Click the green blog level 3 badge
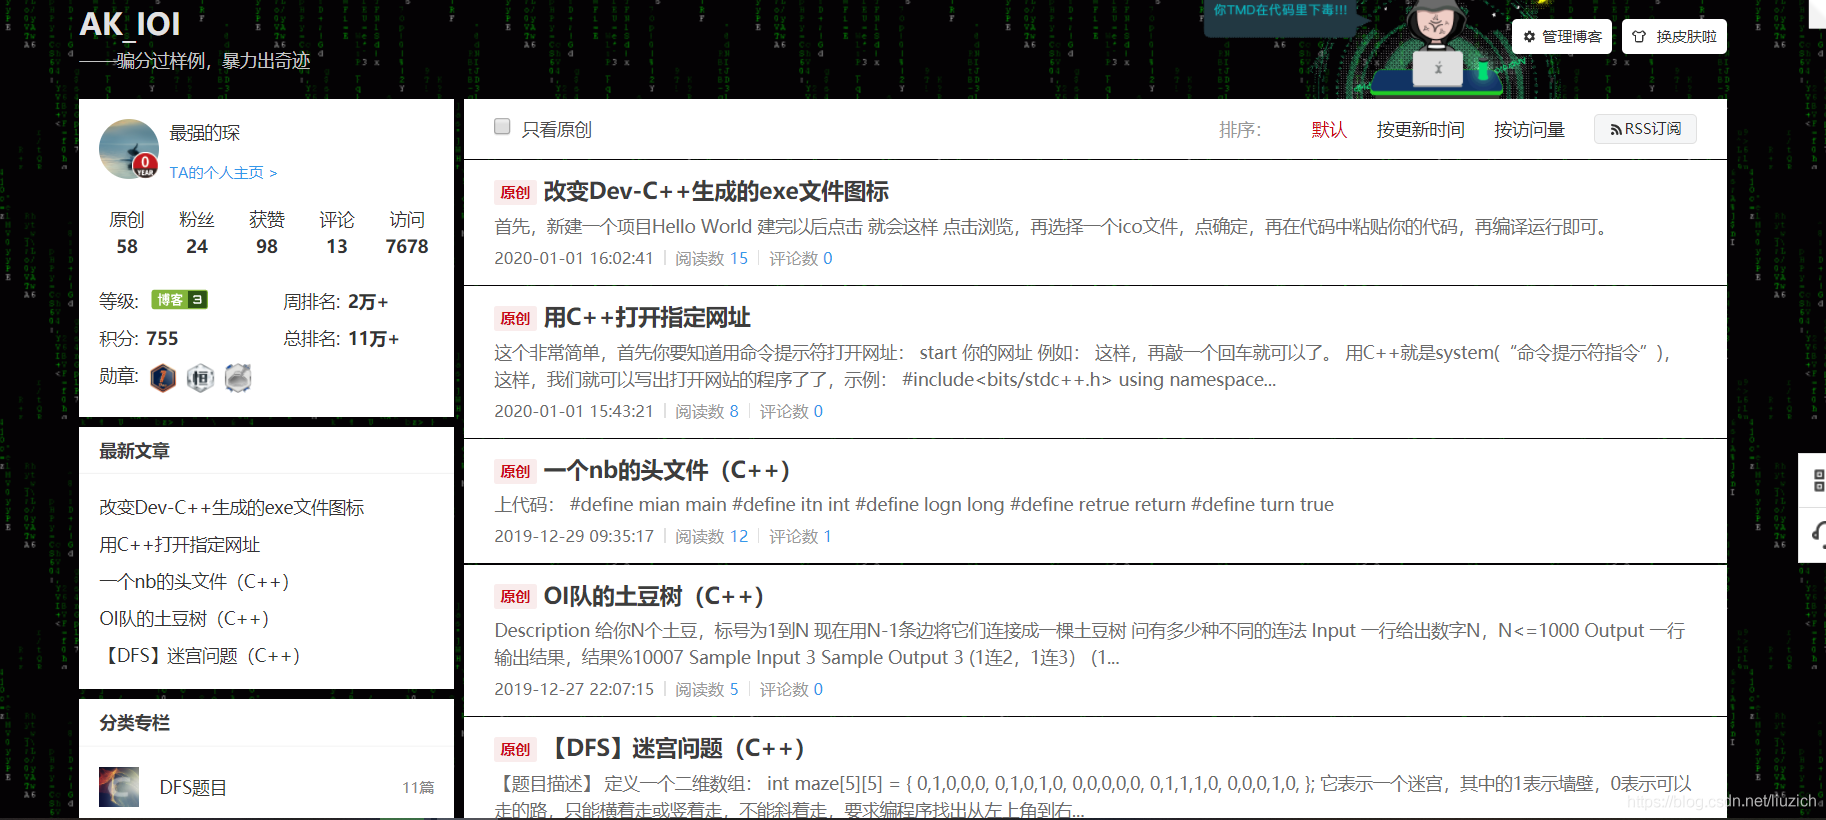 [179, 300]
